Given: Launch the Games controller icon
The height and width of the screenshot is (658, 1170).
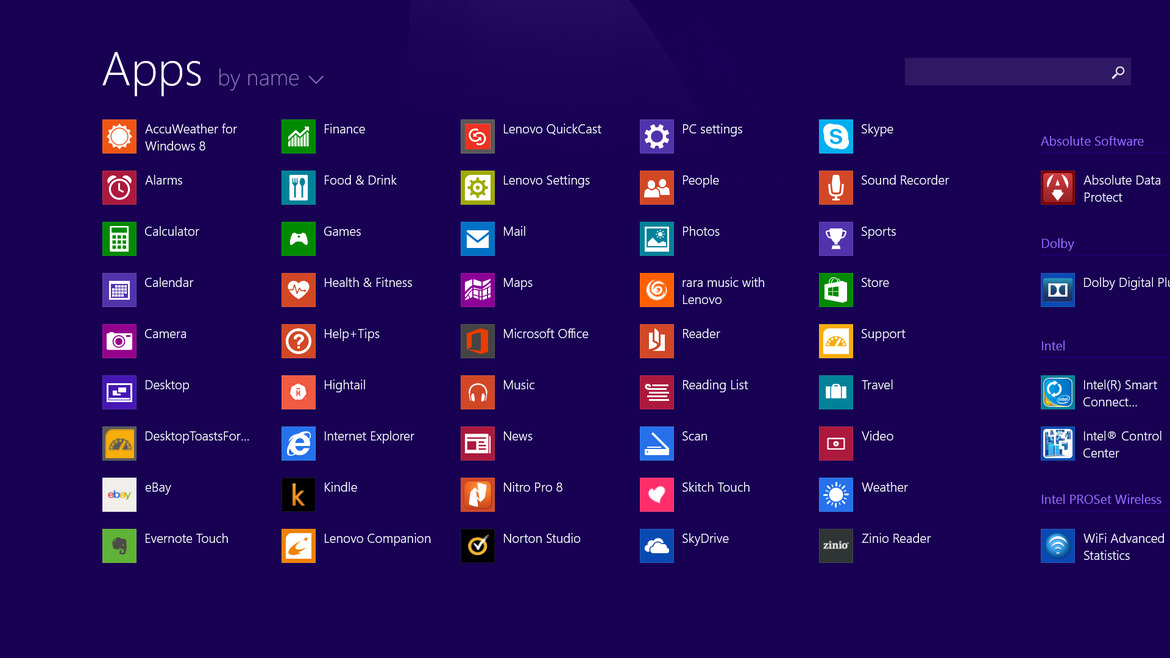Looking at the screenshot, I should tap(298, 239).
